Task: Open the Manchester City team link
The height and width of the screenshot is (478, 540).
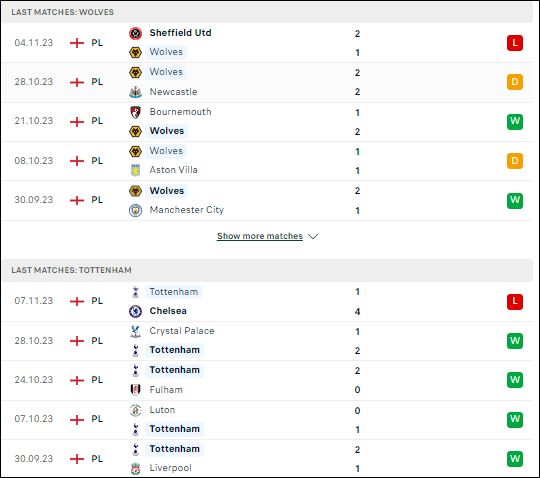Action: coord(187,210)
